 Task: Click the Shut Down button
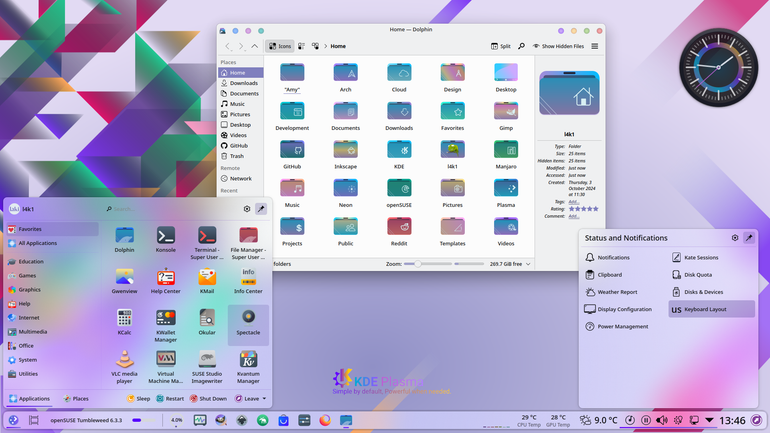208,399
